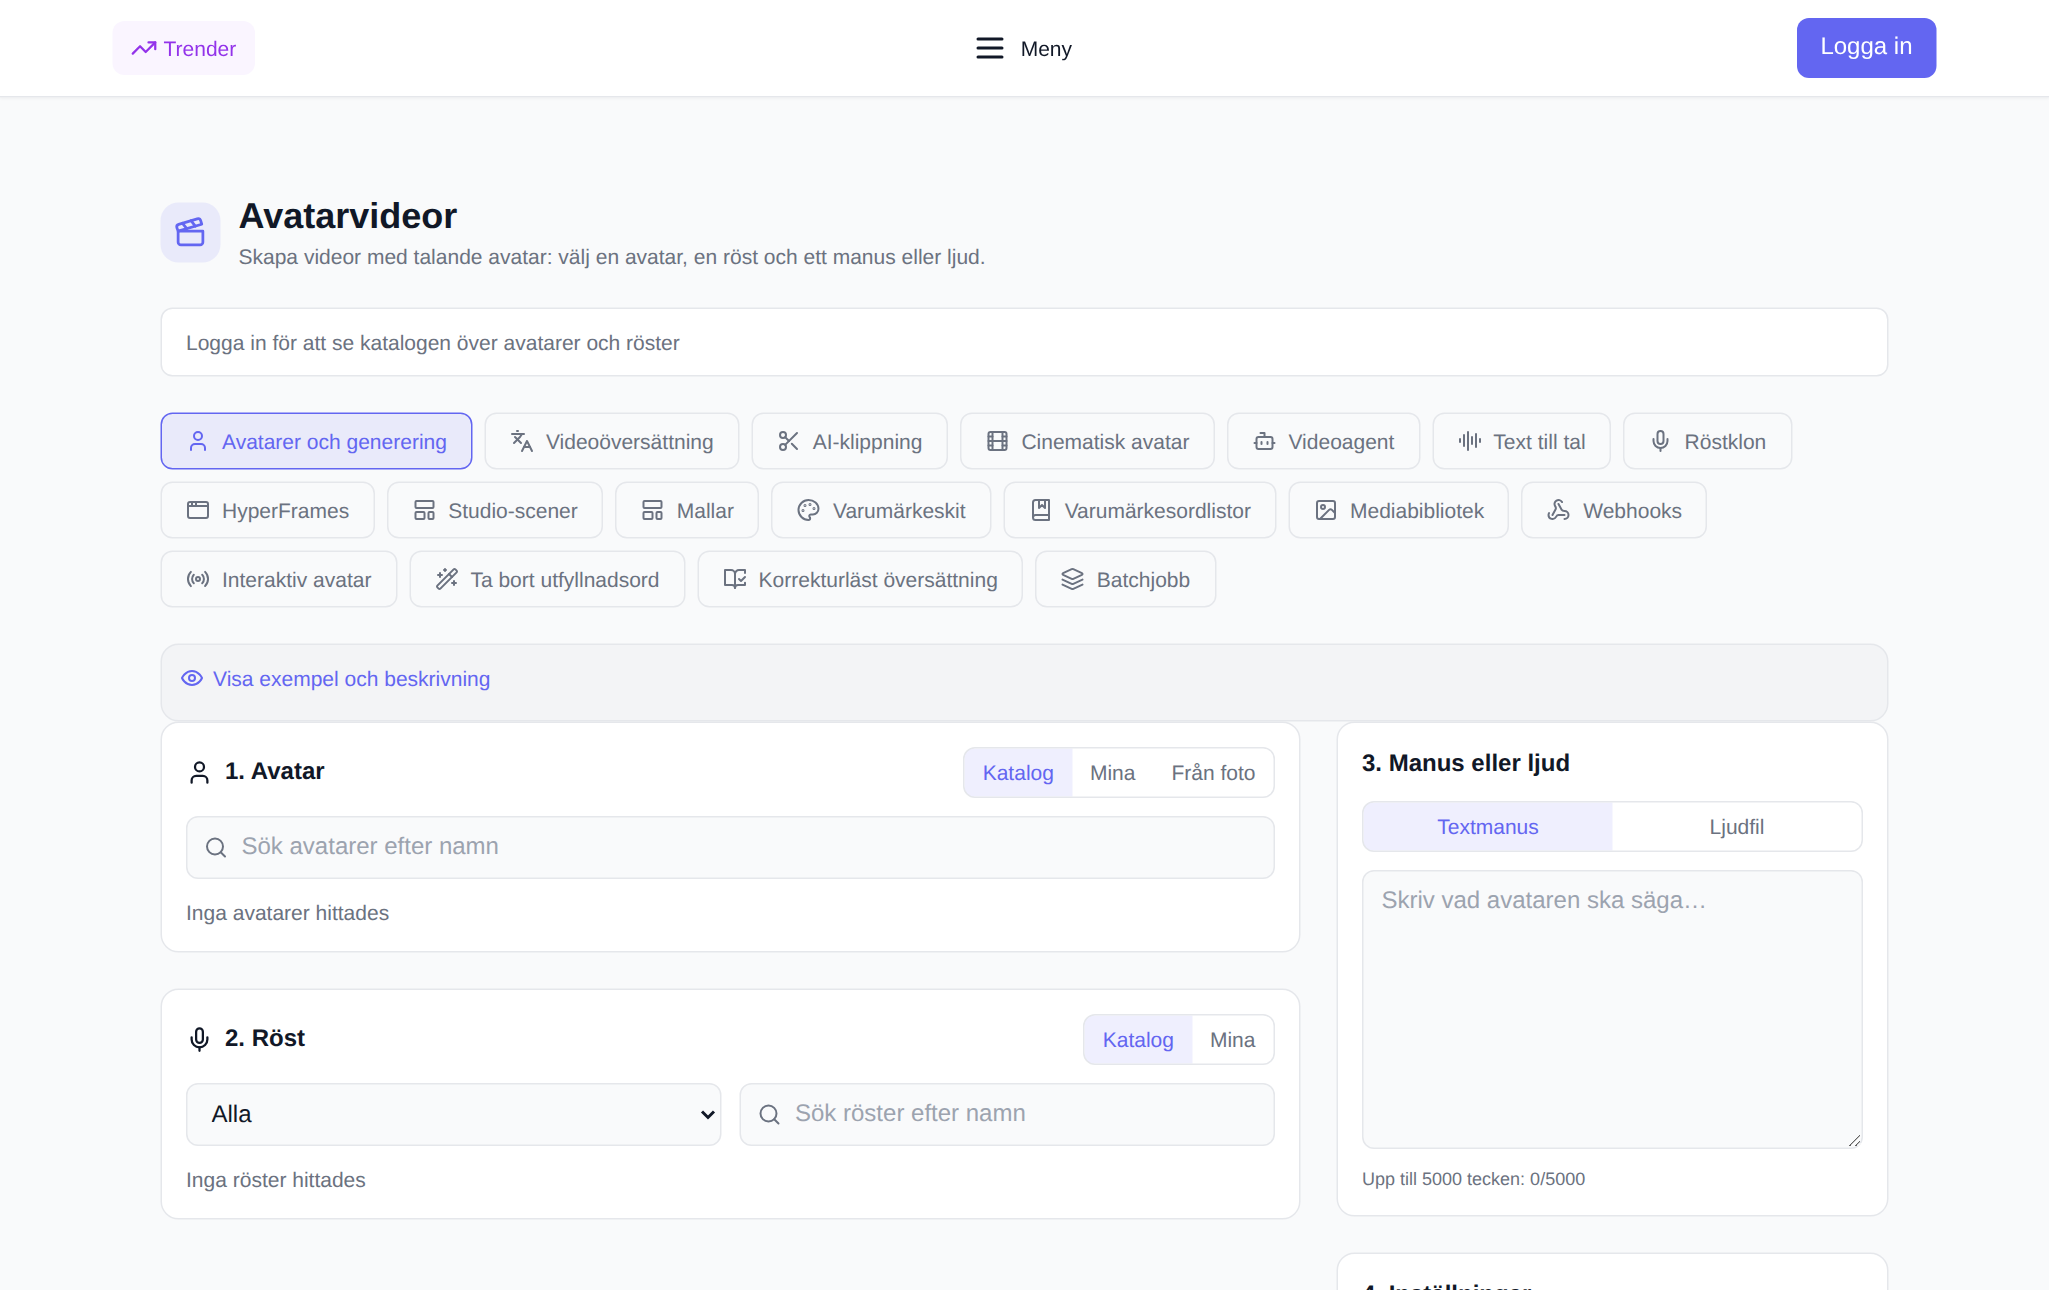Viewport: 2049px width, 1290px height.
Task: Click the magnifier icon in voice search
Action: (769, 1114)
